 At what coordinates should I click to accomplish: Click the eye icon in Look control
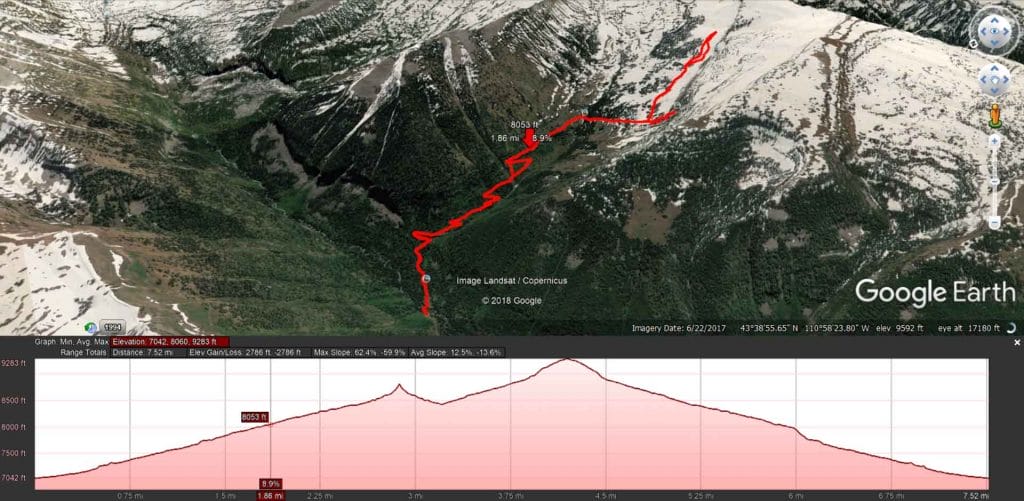(994, 31)
